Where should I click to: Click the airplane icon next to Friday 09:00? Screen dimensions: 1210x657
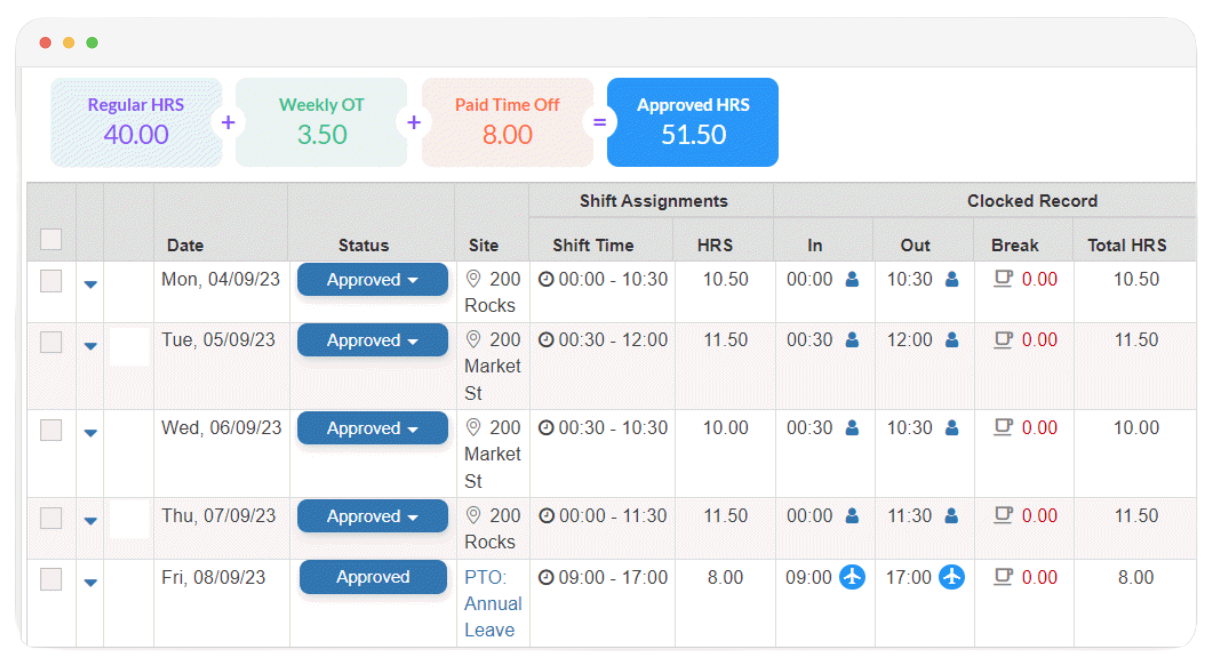coord(852,577)
